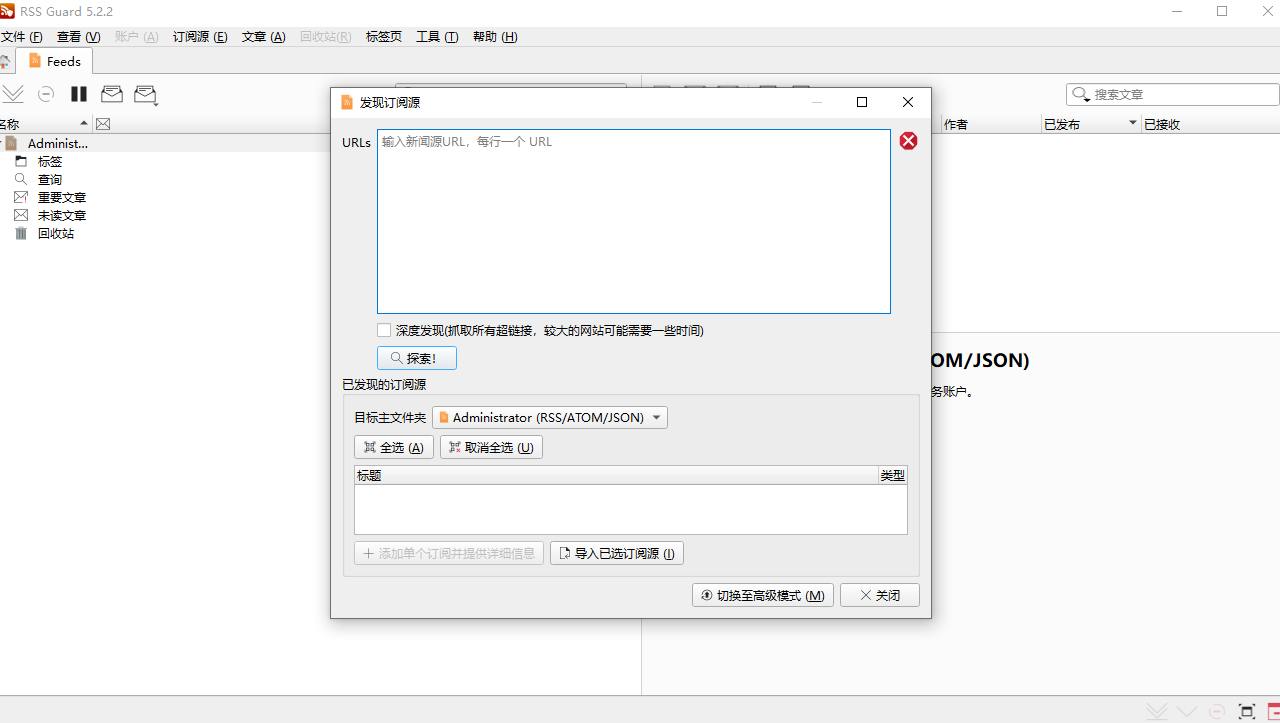Click 切换至高级模式 (M) button
The image size is (1280, 723).
pos(763,595)
